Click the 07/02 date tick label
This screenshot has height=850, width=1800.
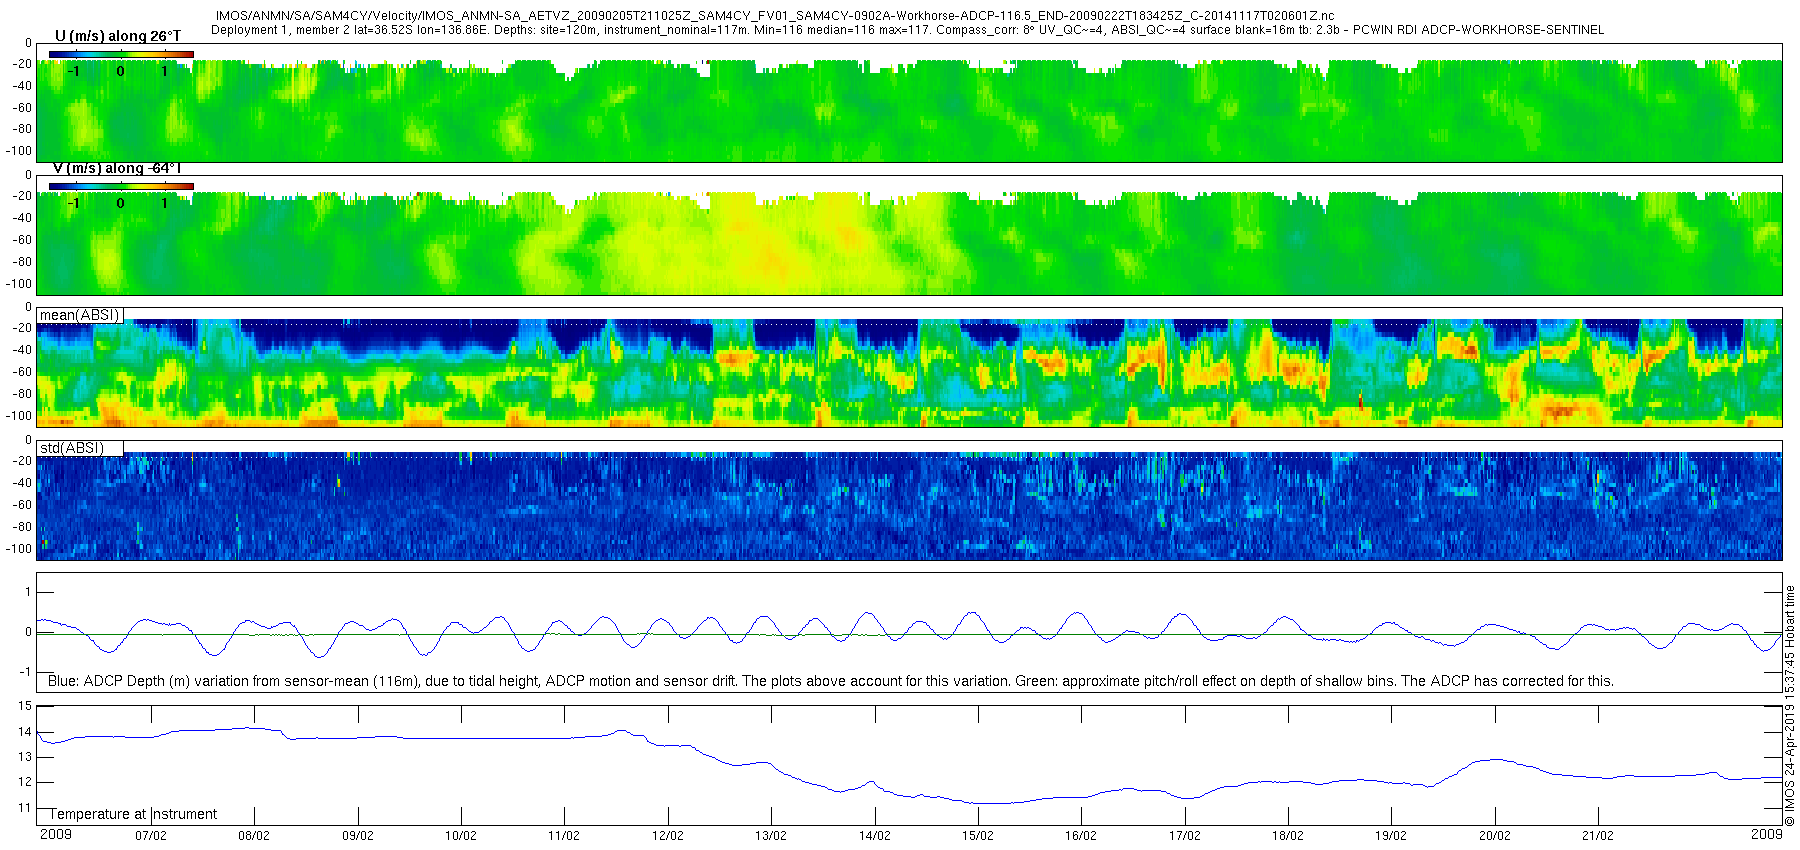point(151,836)
